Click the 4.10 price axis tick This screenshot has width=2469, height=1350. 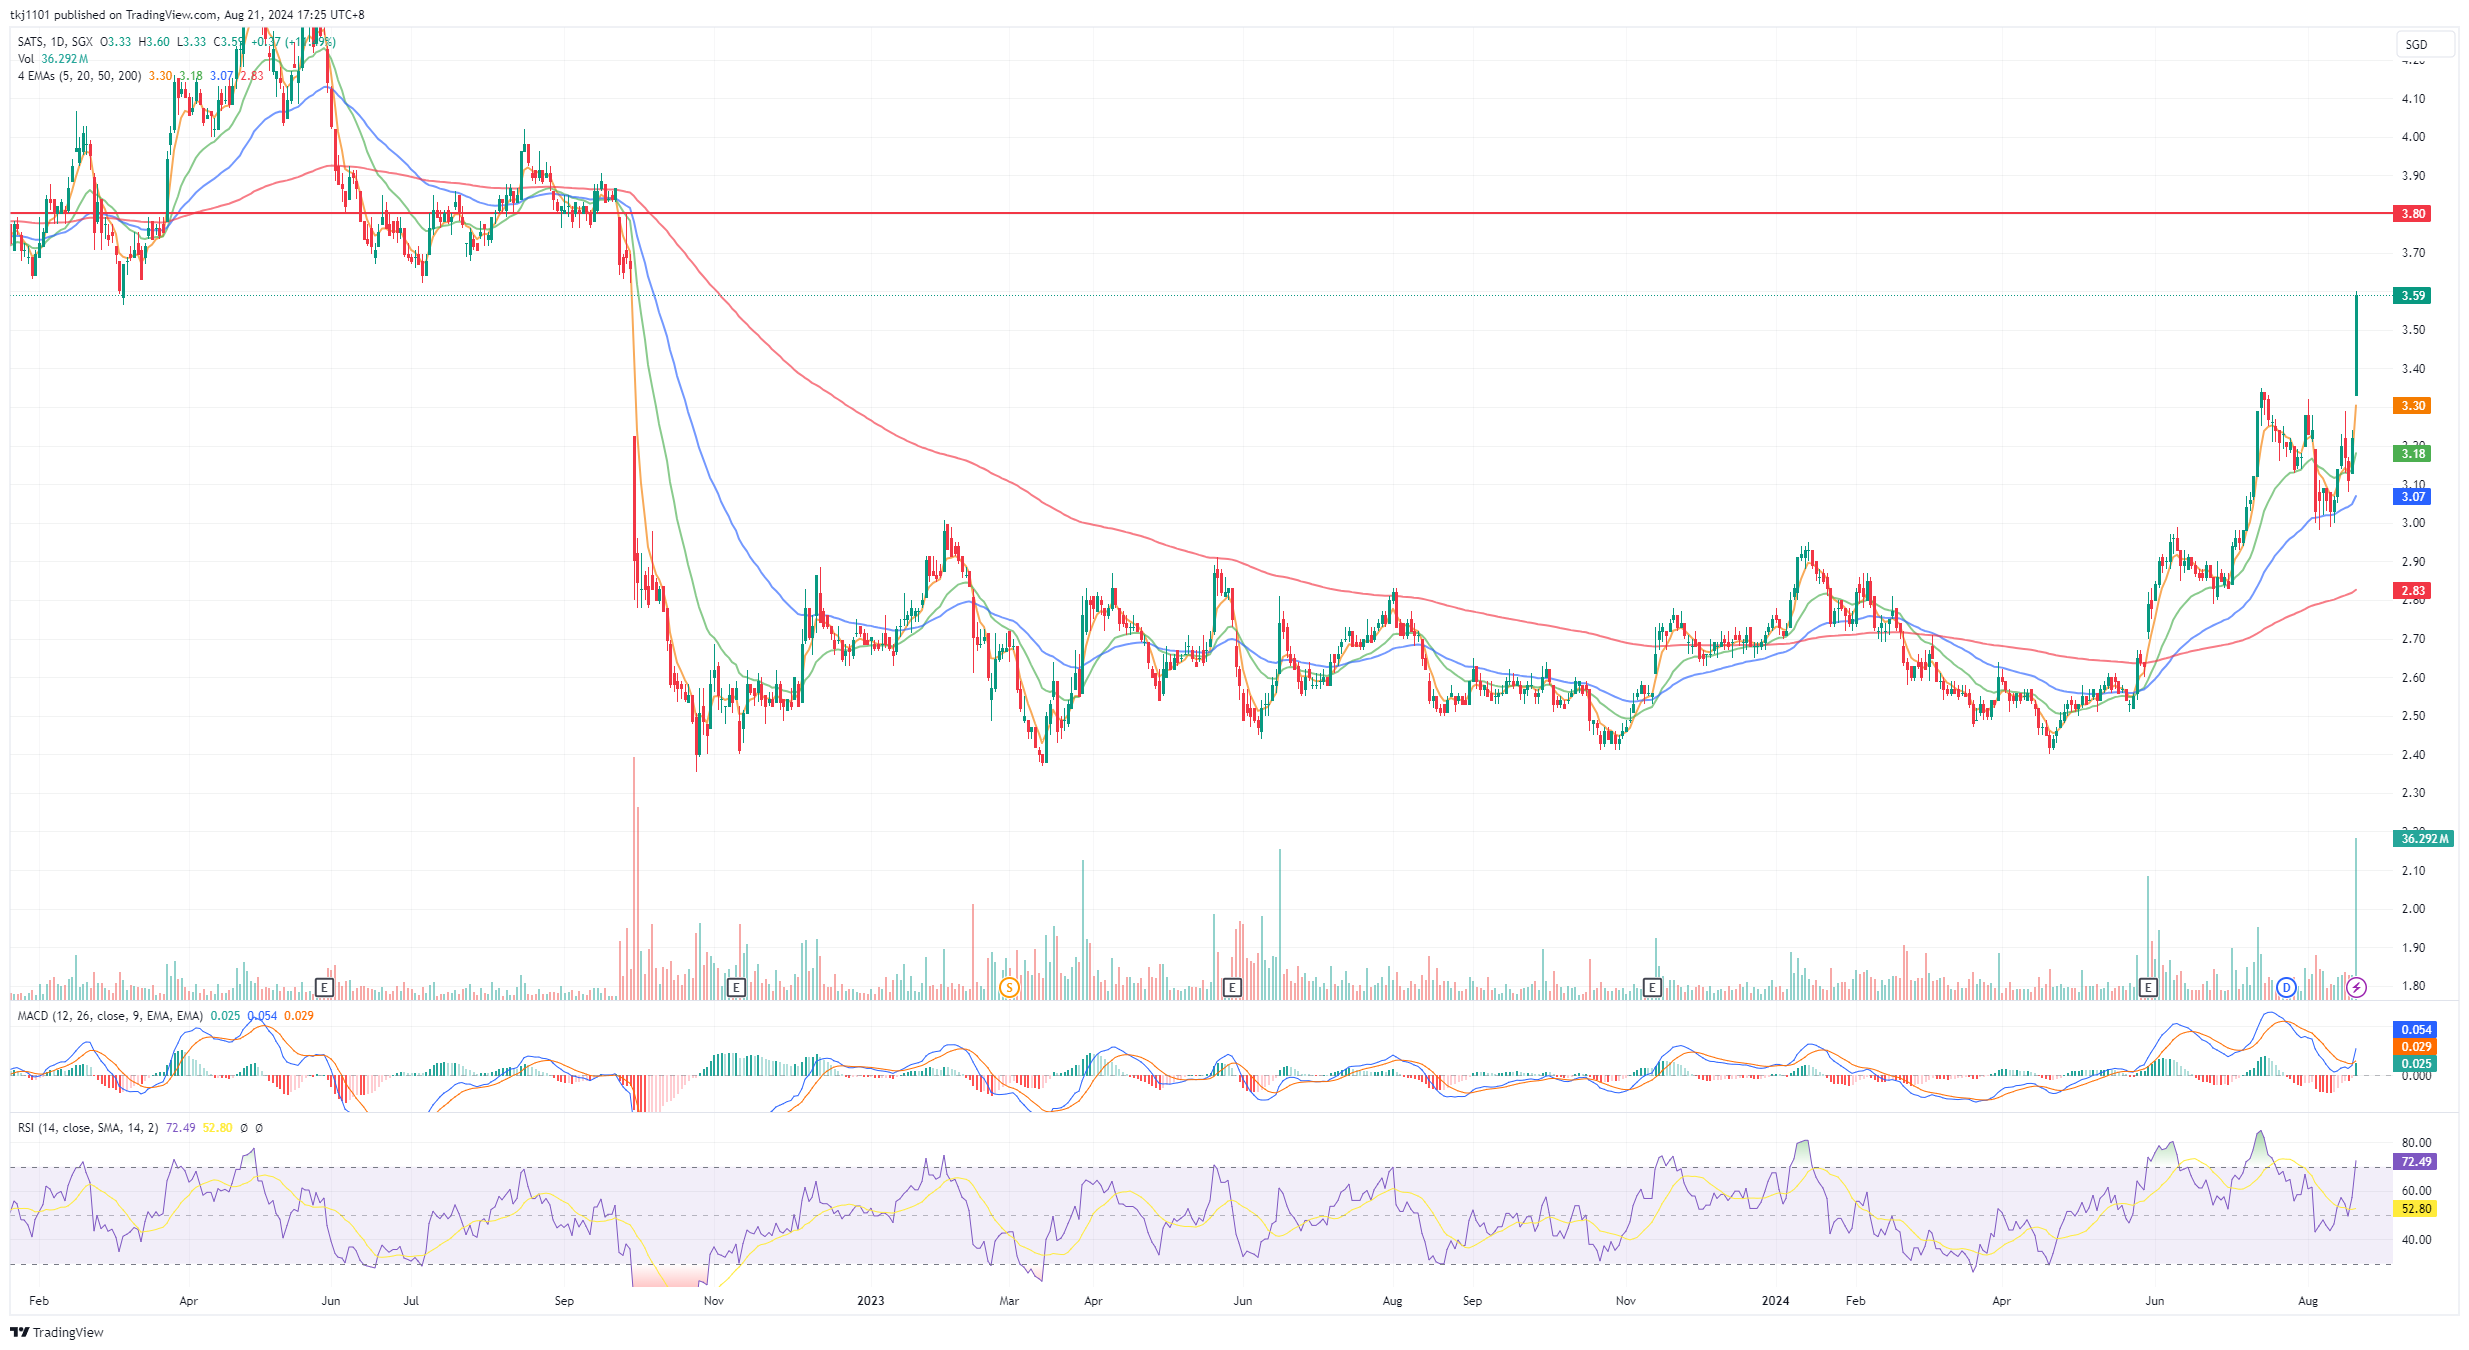[2413, 99]
